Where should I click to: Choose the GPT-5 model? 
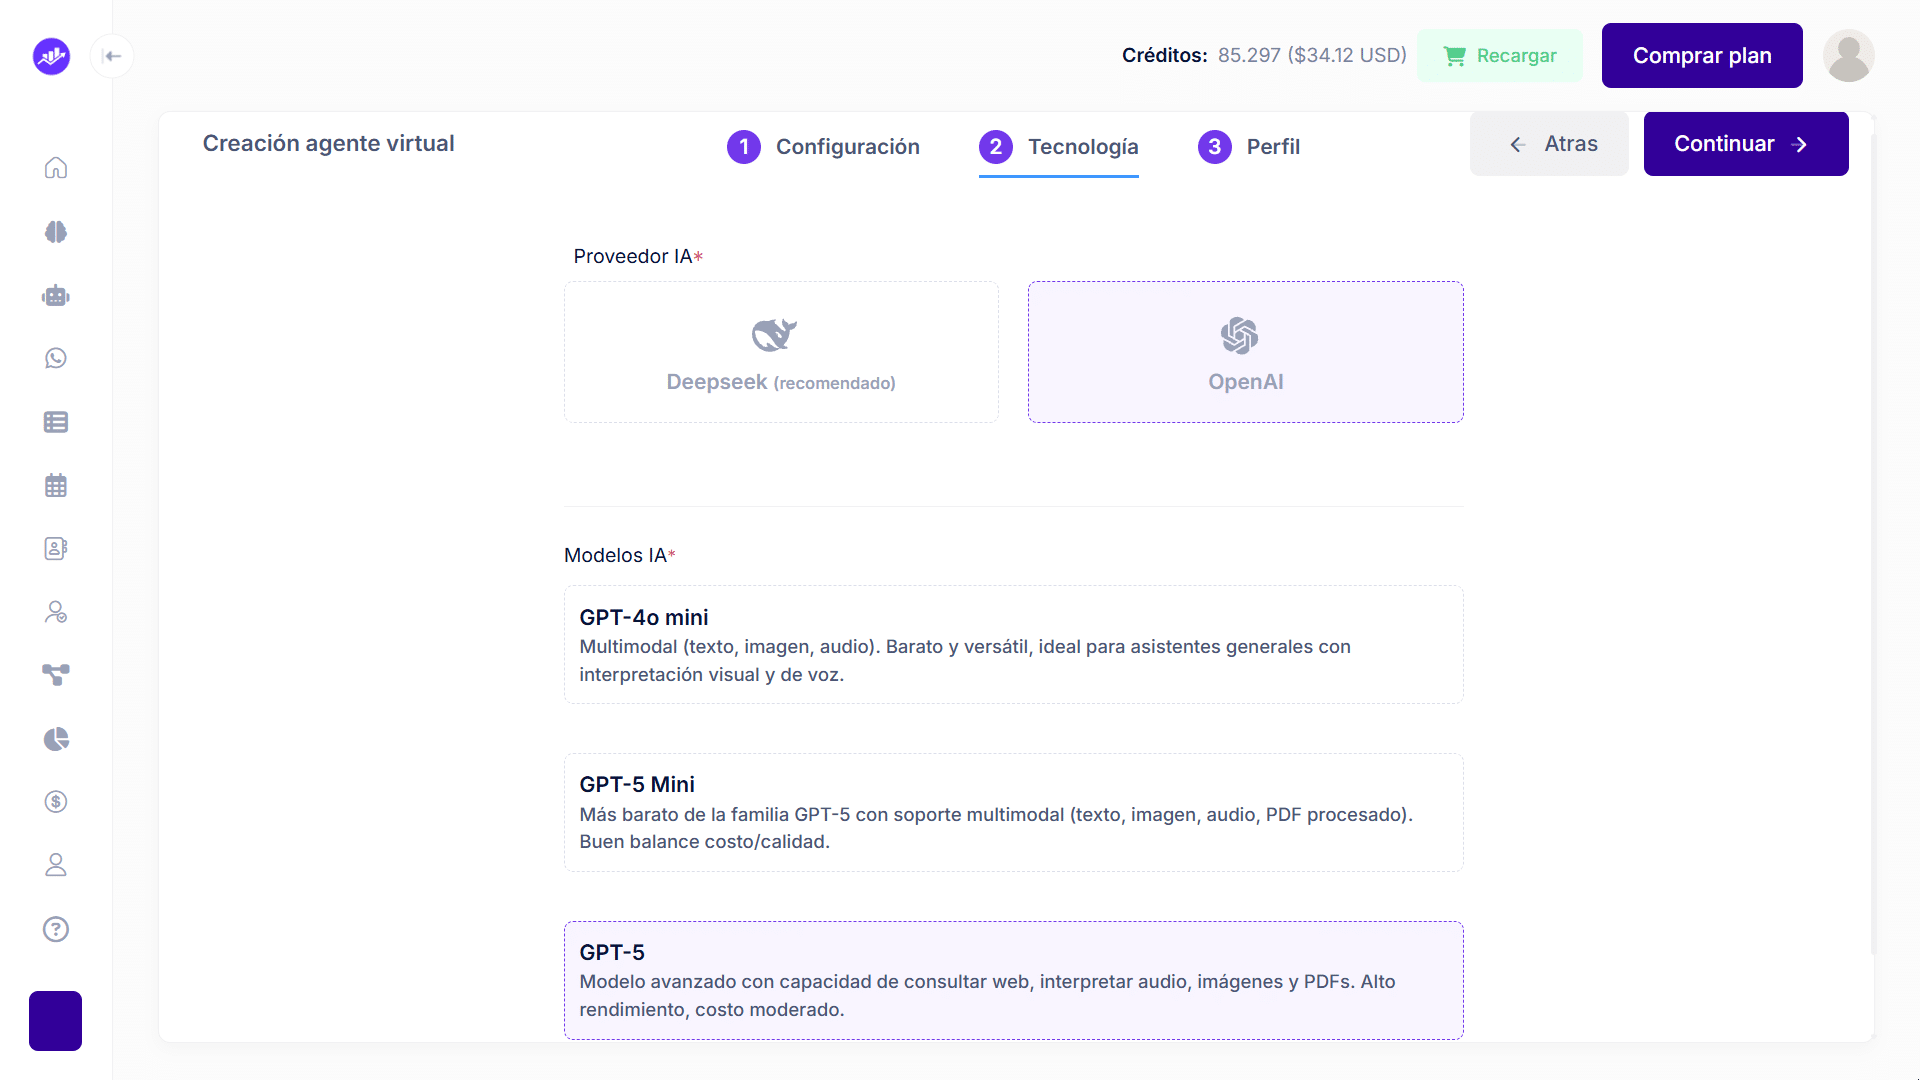coord(1014,980)
